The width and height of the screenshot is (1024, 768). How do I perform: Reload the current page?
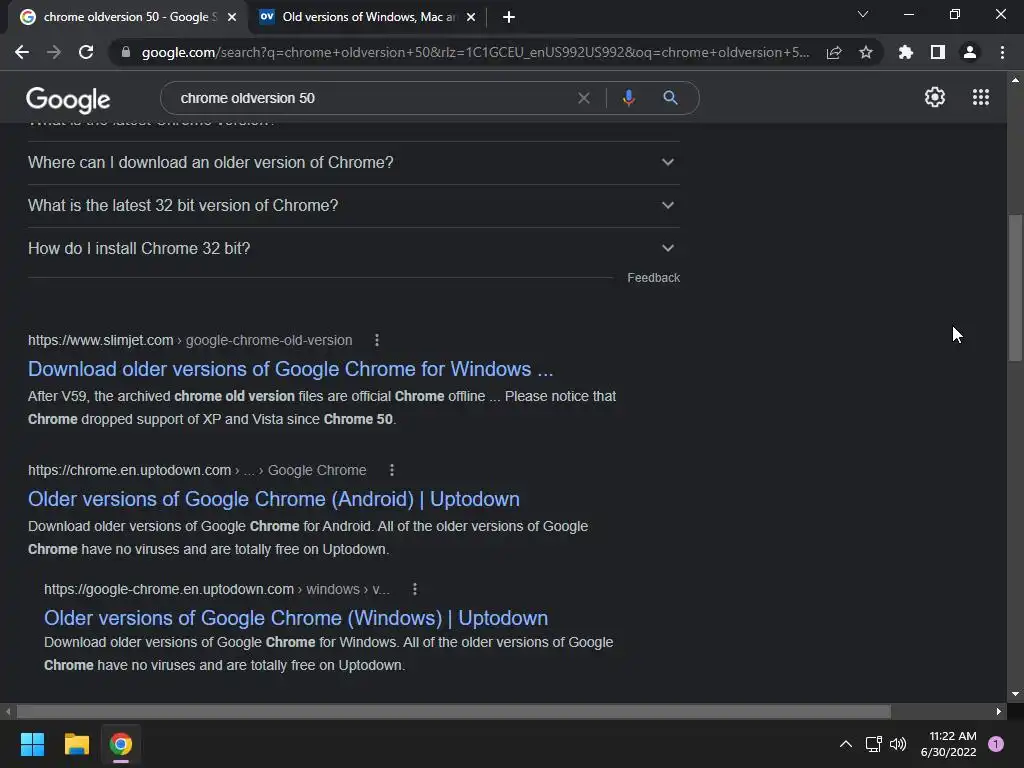pyautogui.click(x=86, y=52)
